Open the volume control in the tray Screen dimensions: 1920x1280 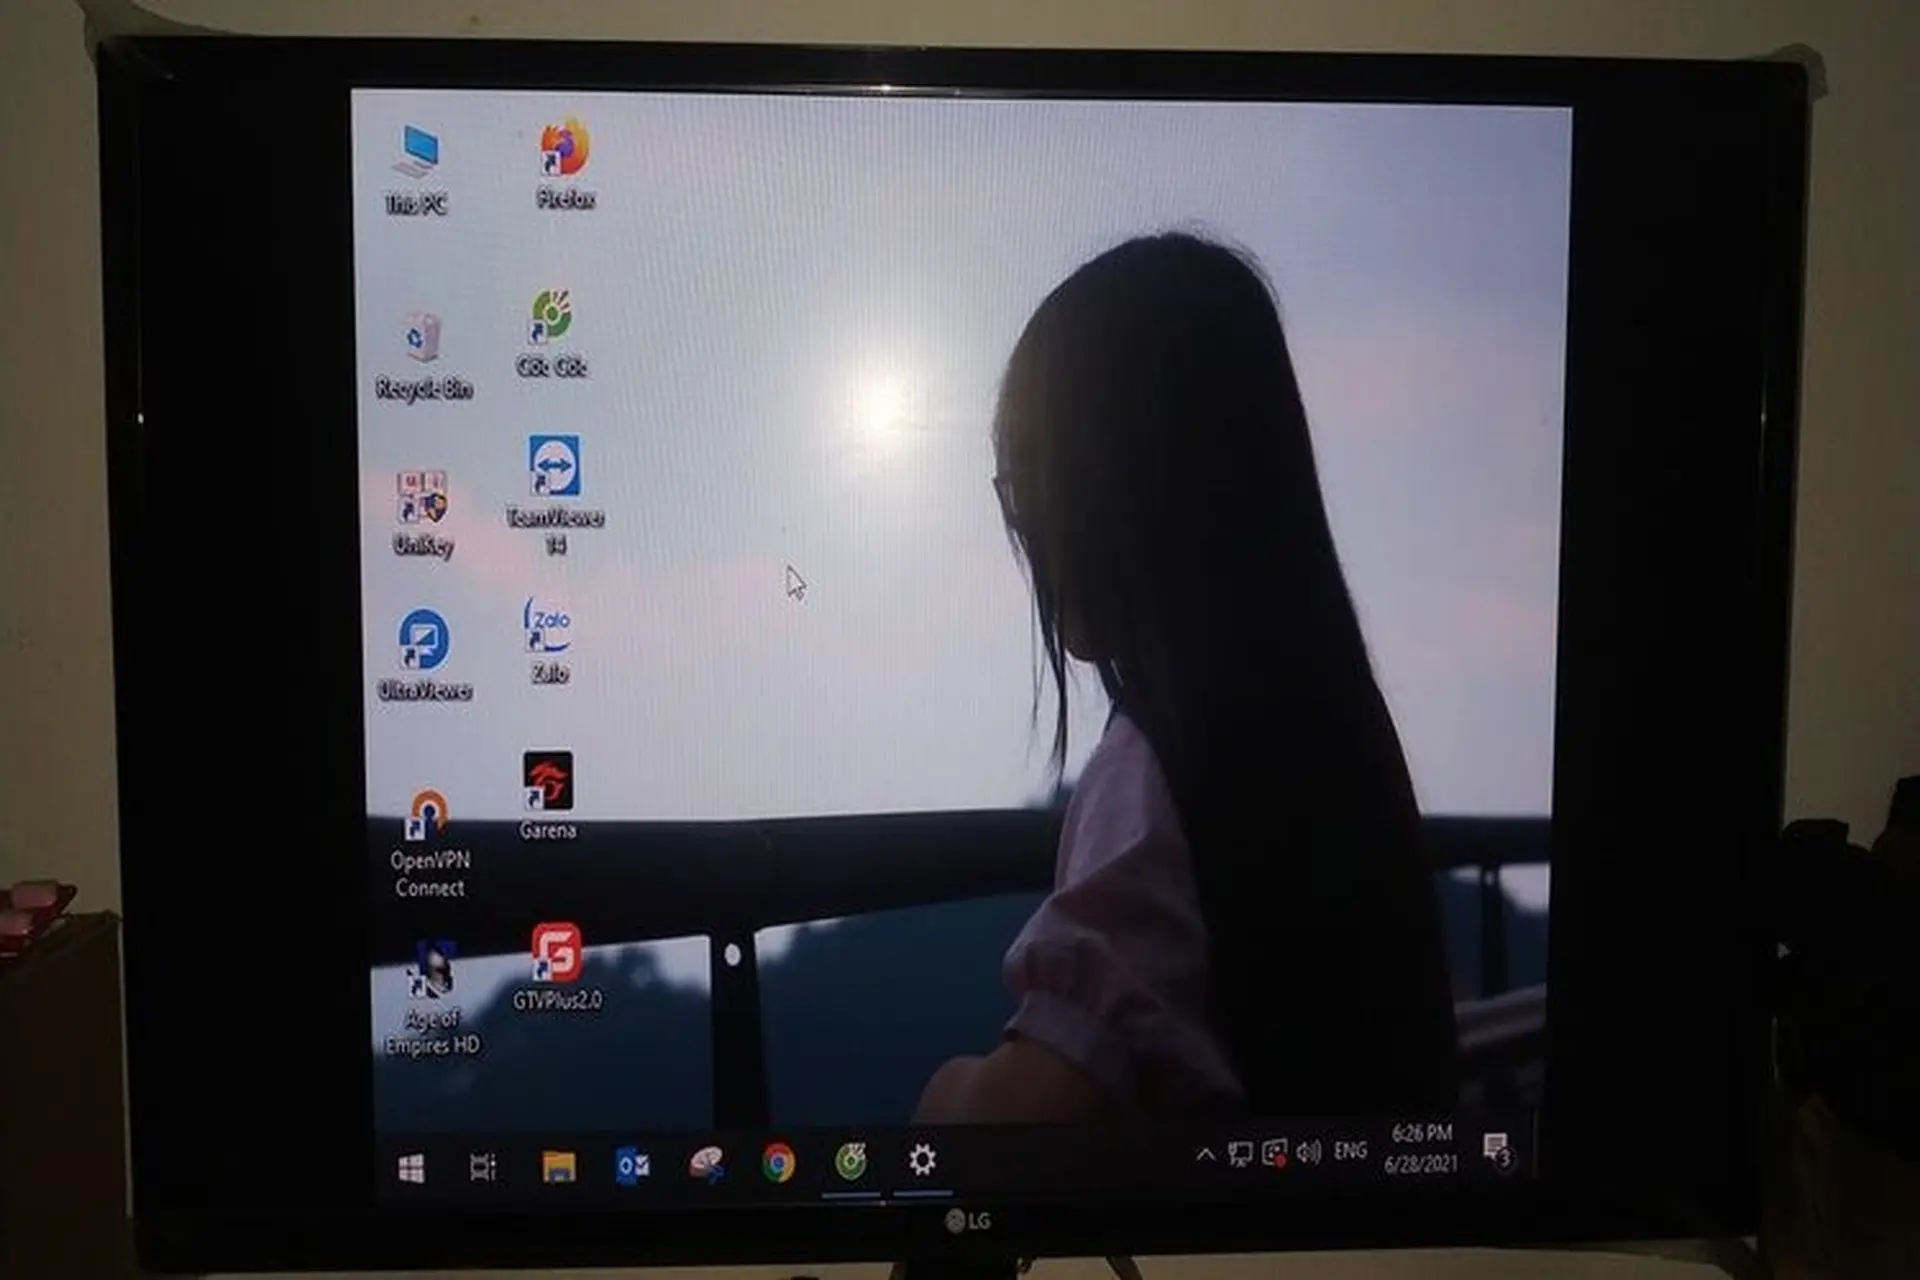pos(1308,1153)
